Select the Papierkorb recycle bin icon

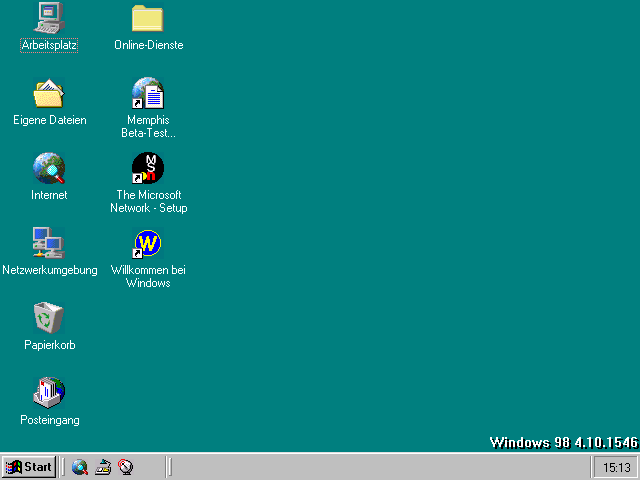click(49, 318)
